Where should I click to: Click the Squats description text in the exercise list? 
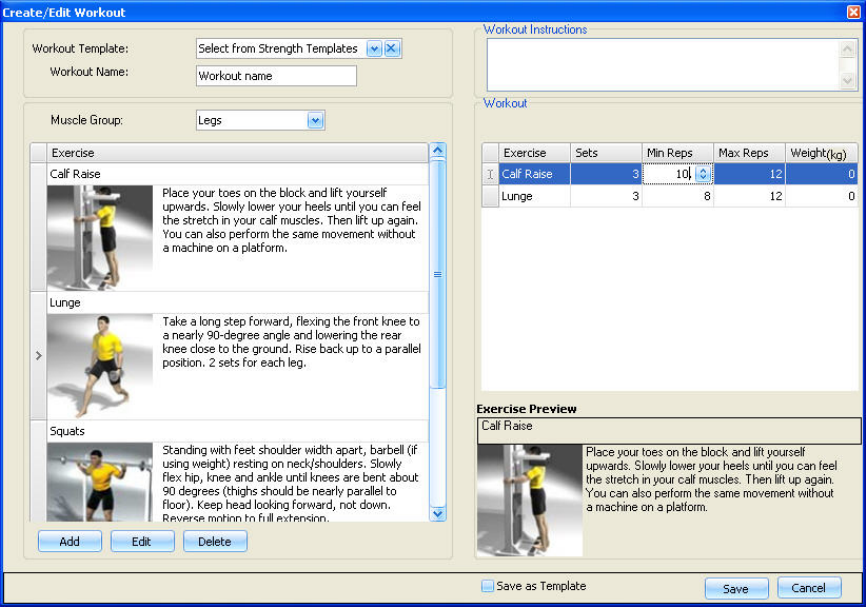(290, 483)
